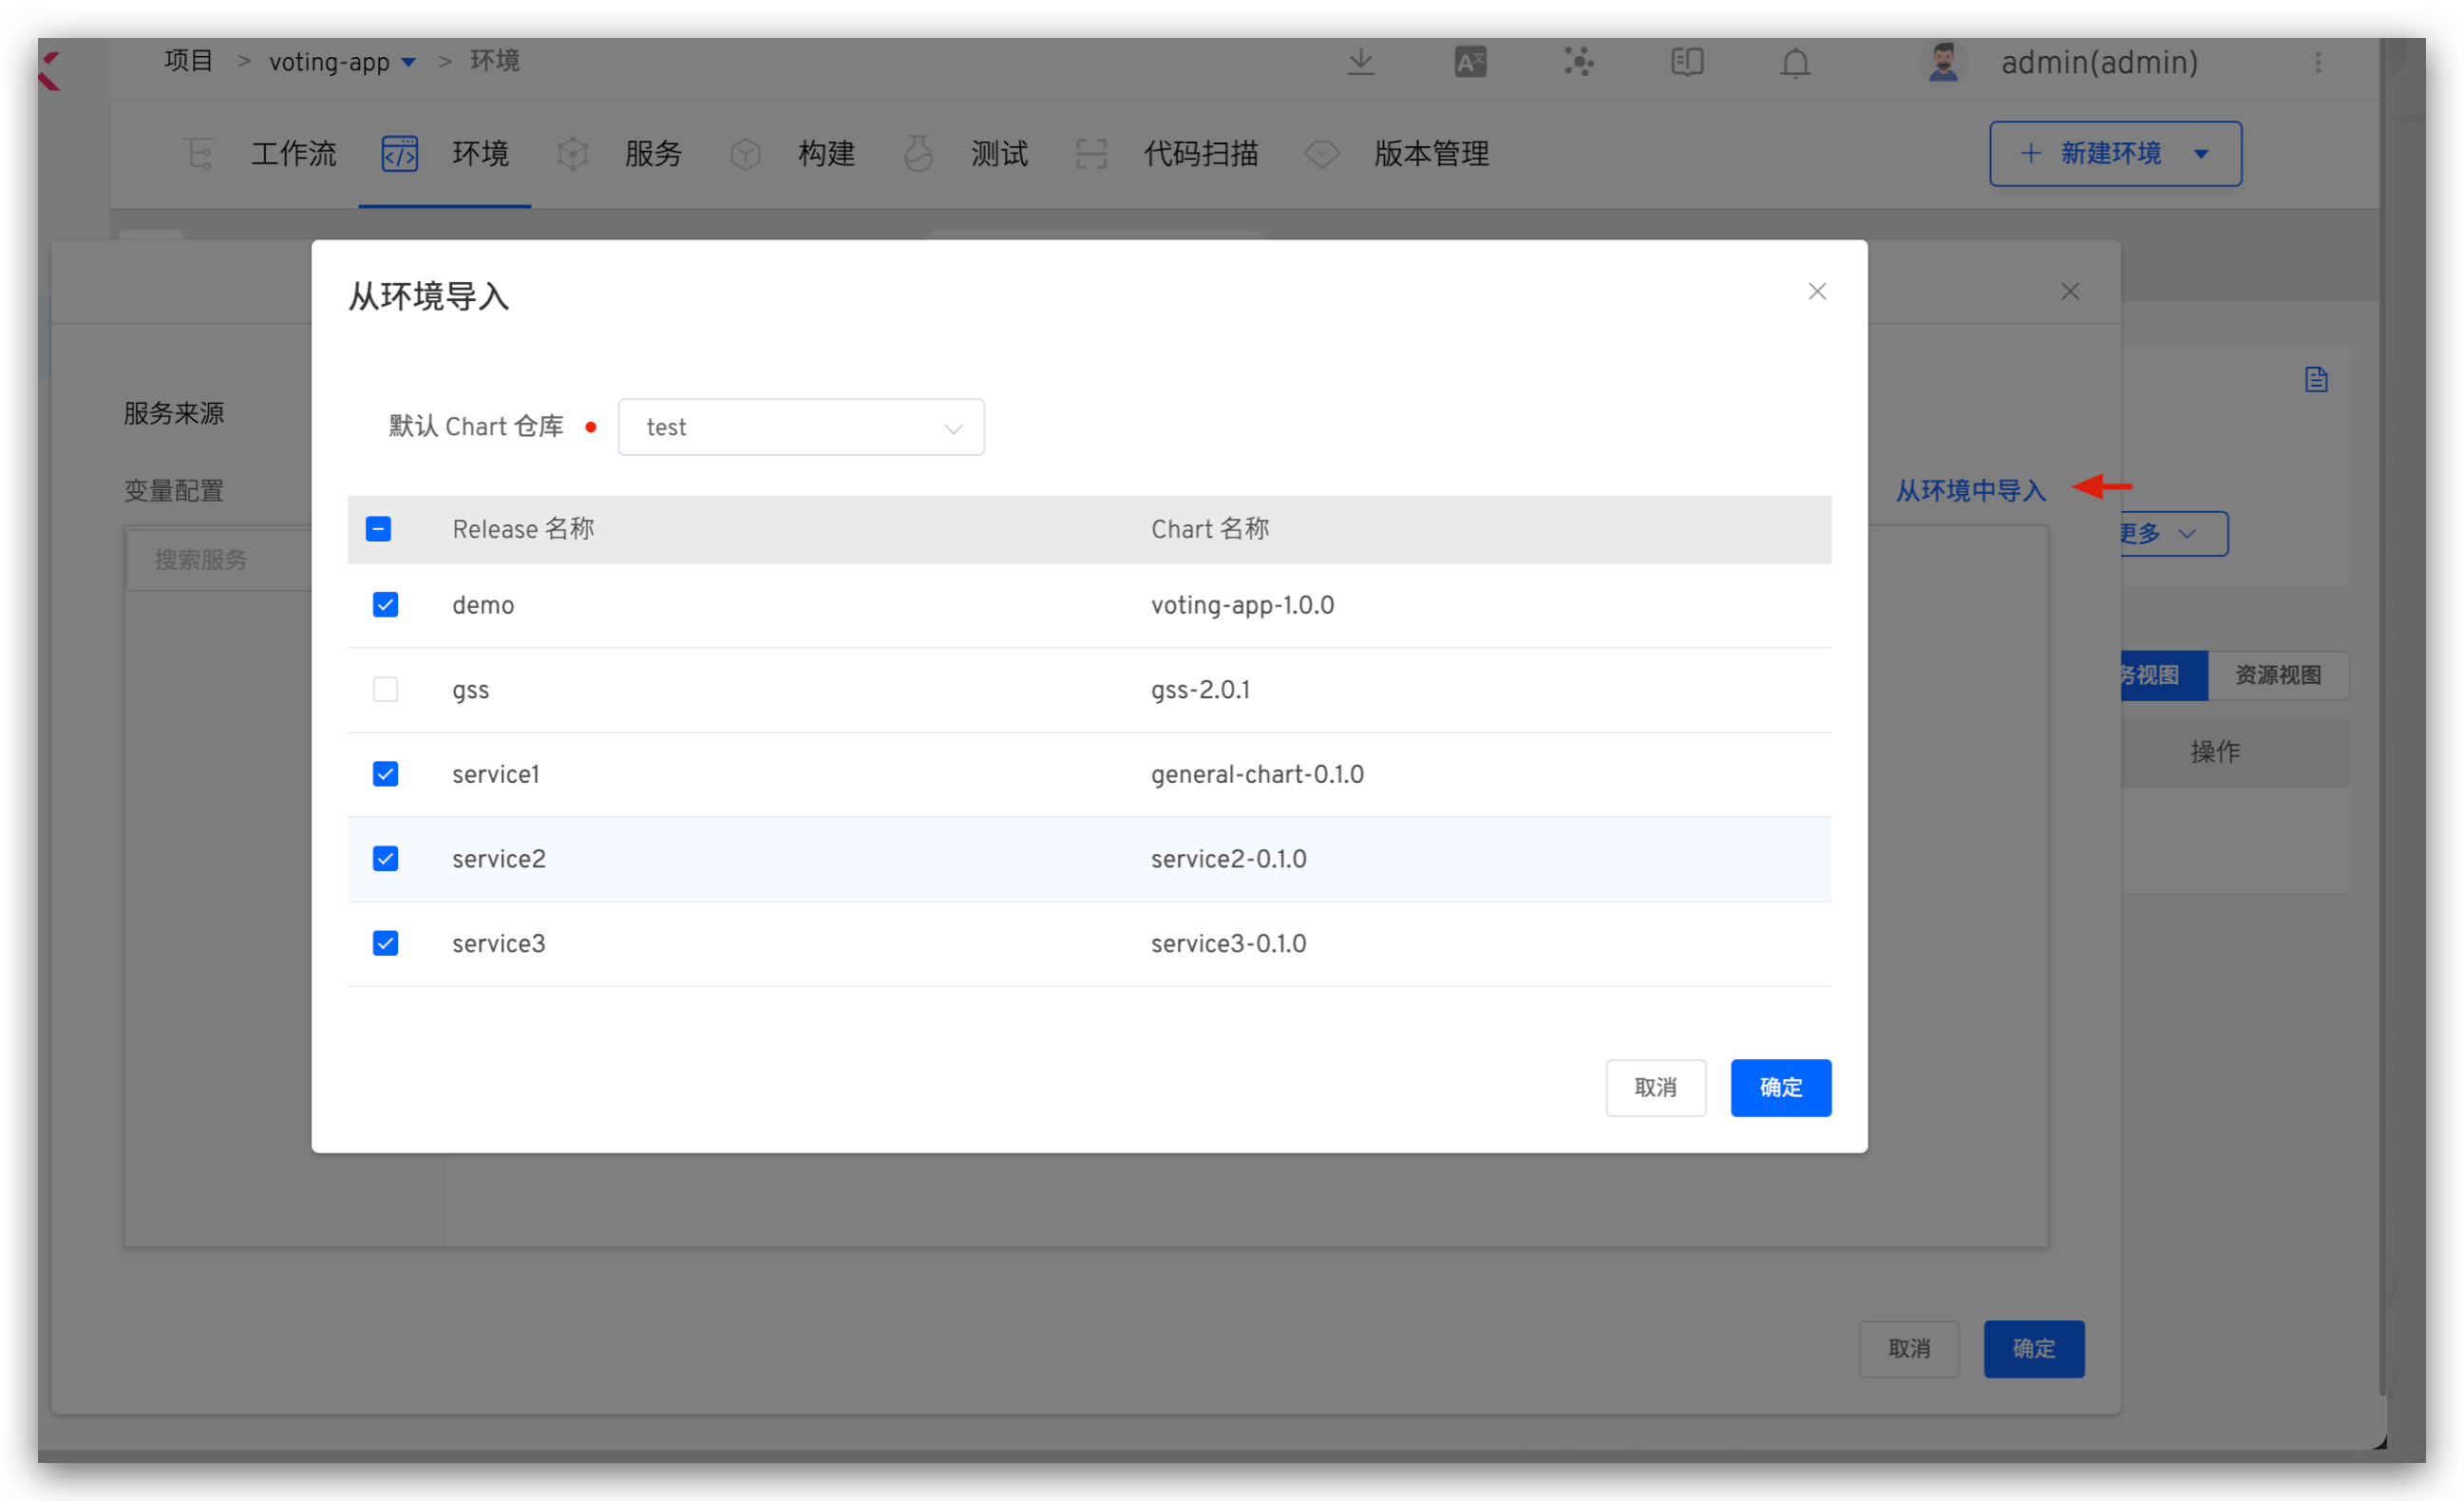
Task: Switch to the 环境 tab
Action: click(x=481, y=153)
